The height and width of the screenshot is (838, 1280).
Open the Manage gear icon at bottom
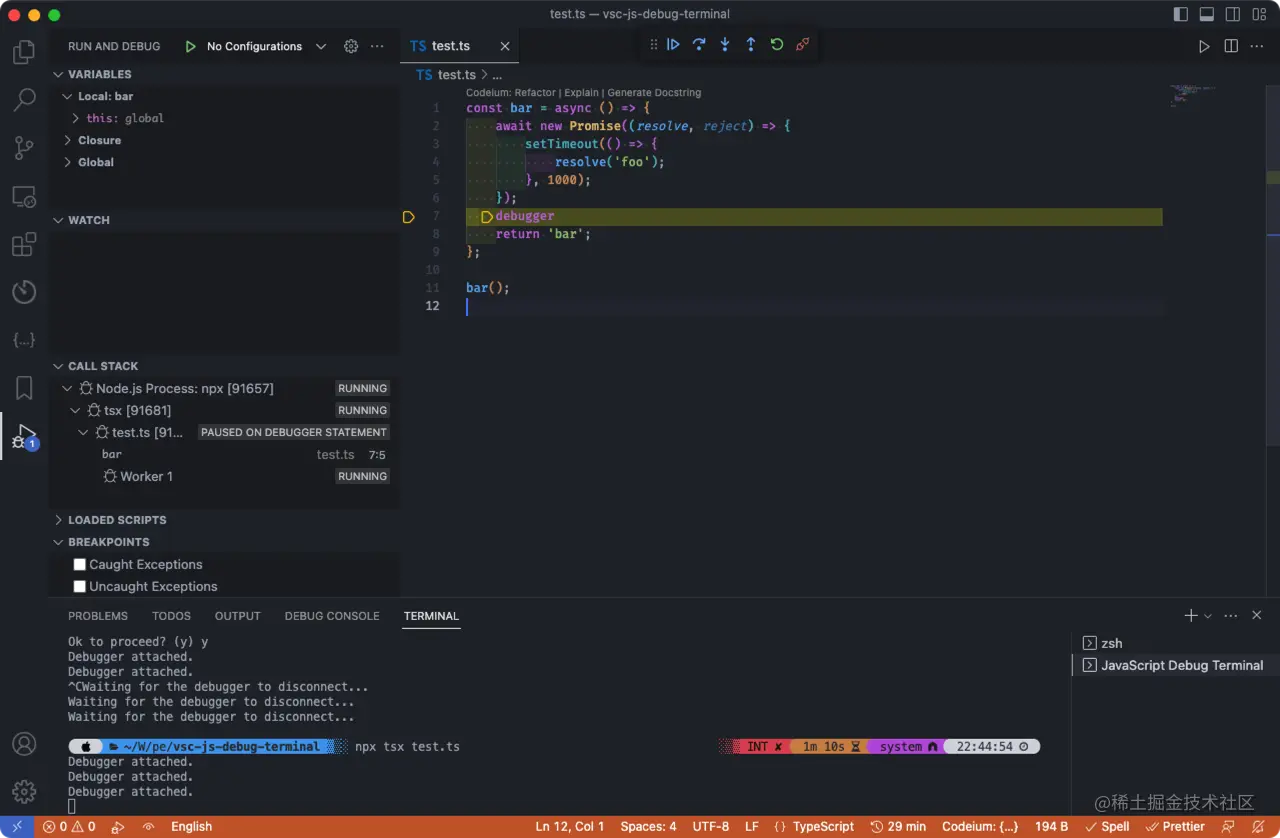24,792
